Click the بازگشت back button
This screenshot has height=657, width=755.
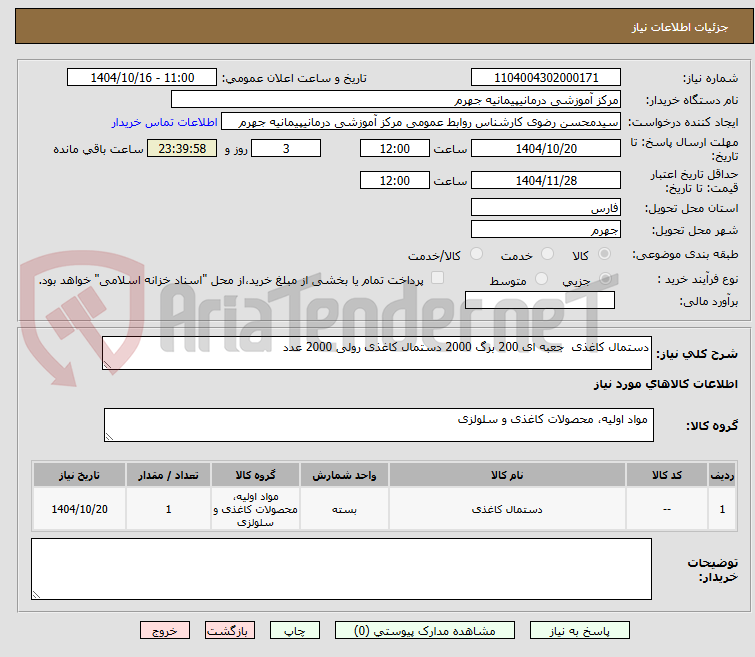(230, 631)
